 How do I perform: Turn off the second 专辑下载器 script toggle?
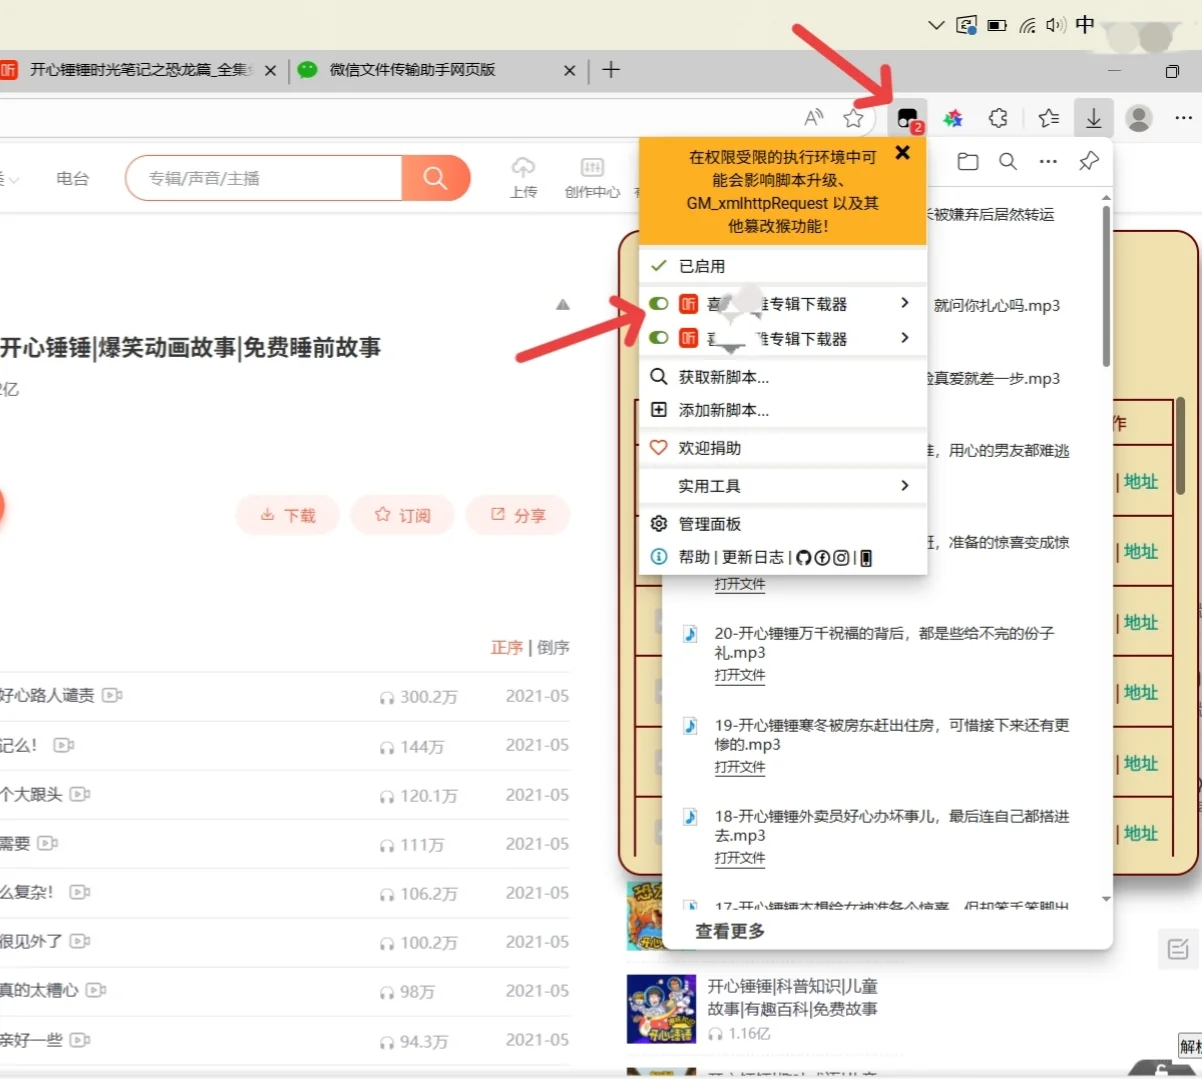[658, 337]
